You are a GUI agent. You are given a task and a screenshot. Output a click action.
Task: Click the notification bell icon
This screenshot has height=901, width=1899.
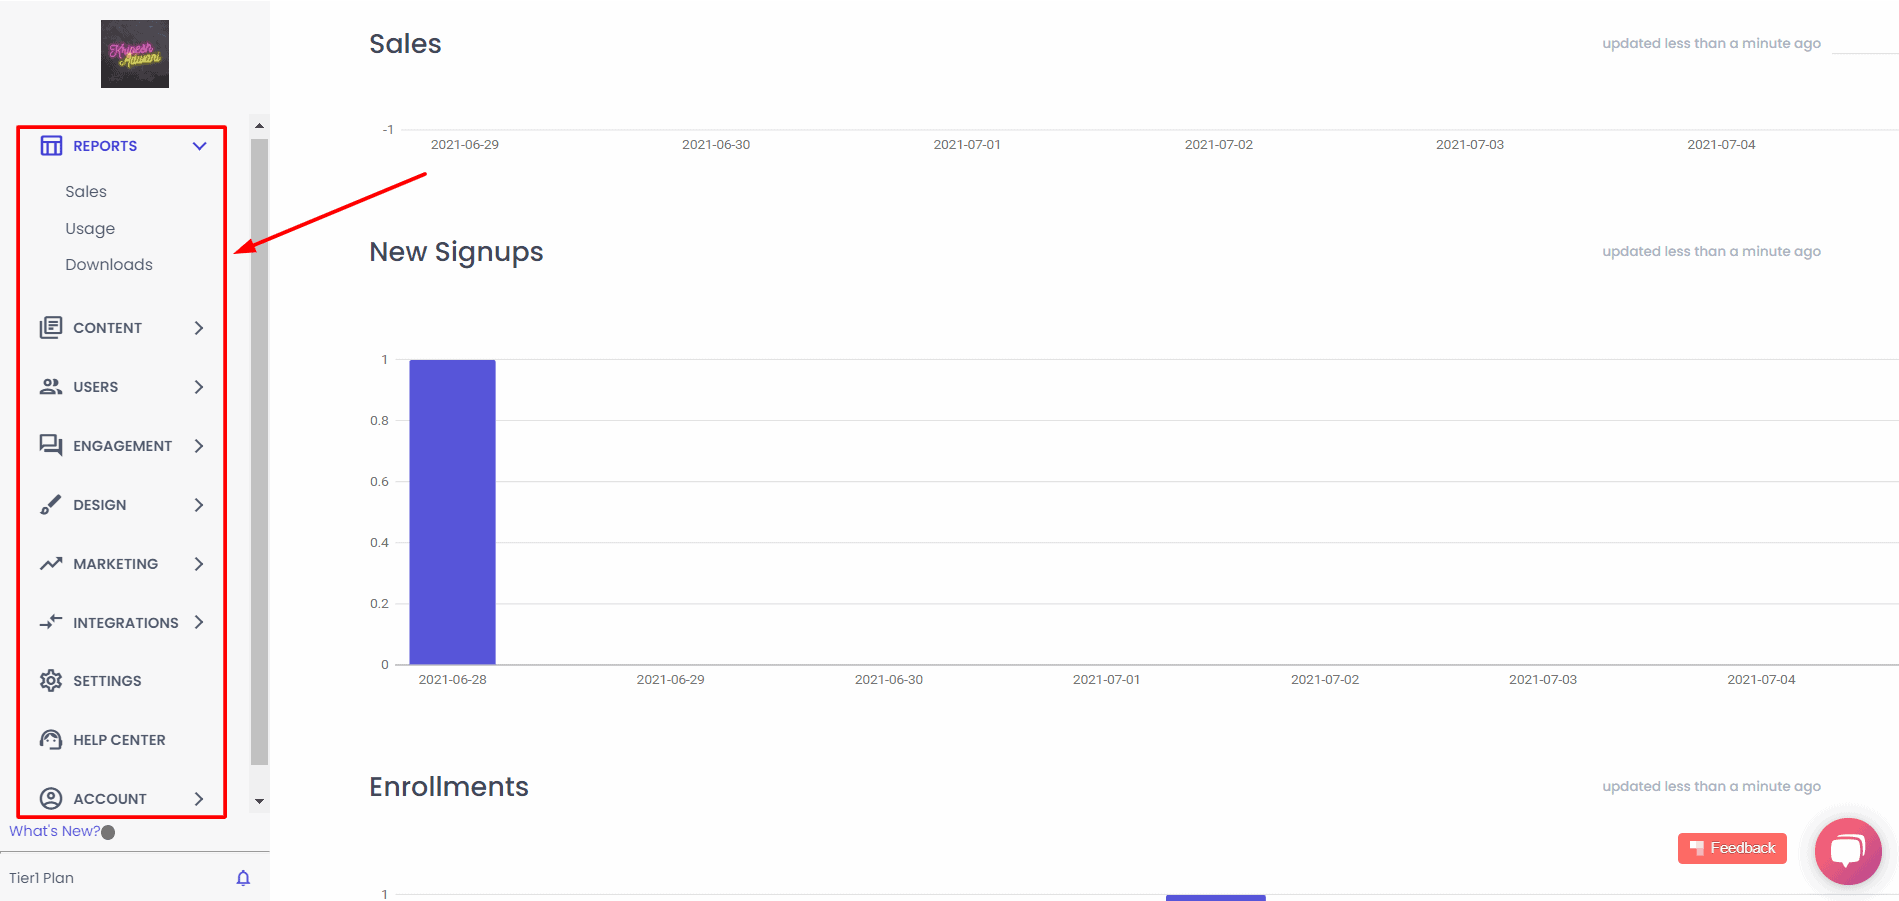pyautogui.click(x=243, y=878)
